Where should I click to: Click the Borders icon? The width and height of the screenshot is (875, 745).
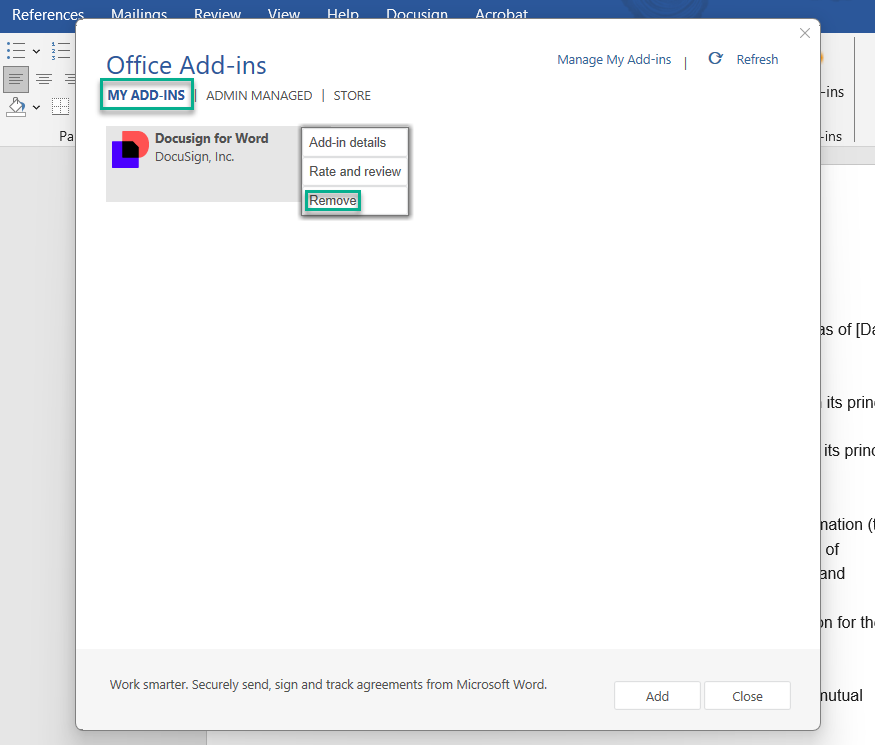pyautogui.click(x=60, y=105)
